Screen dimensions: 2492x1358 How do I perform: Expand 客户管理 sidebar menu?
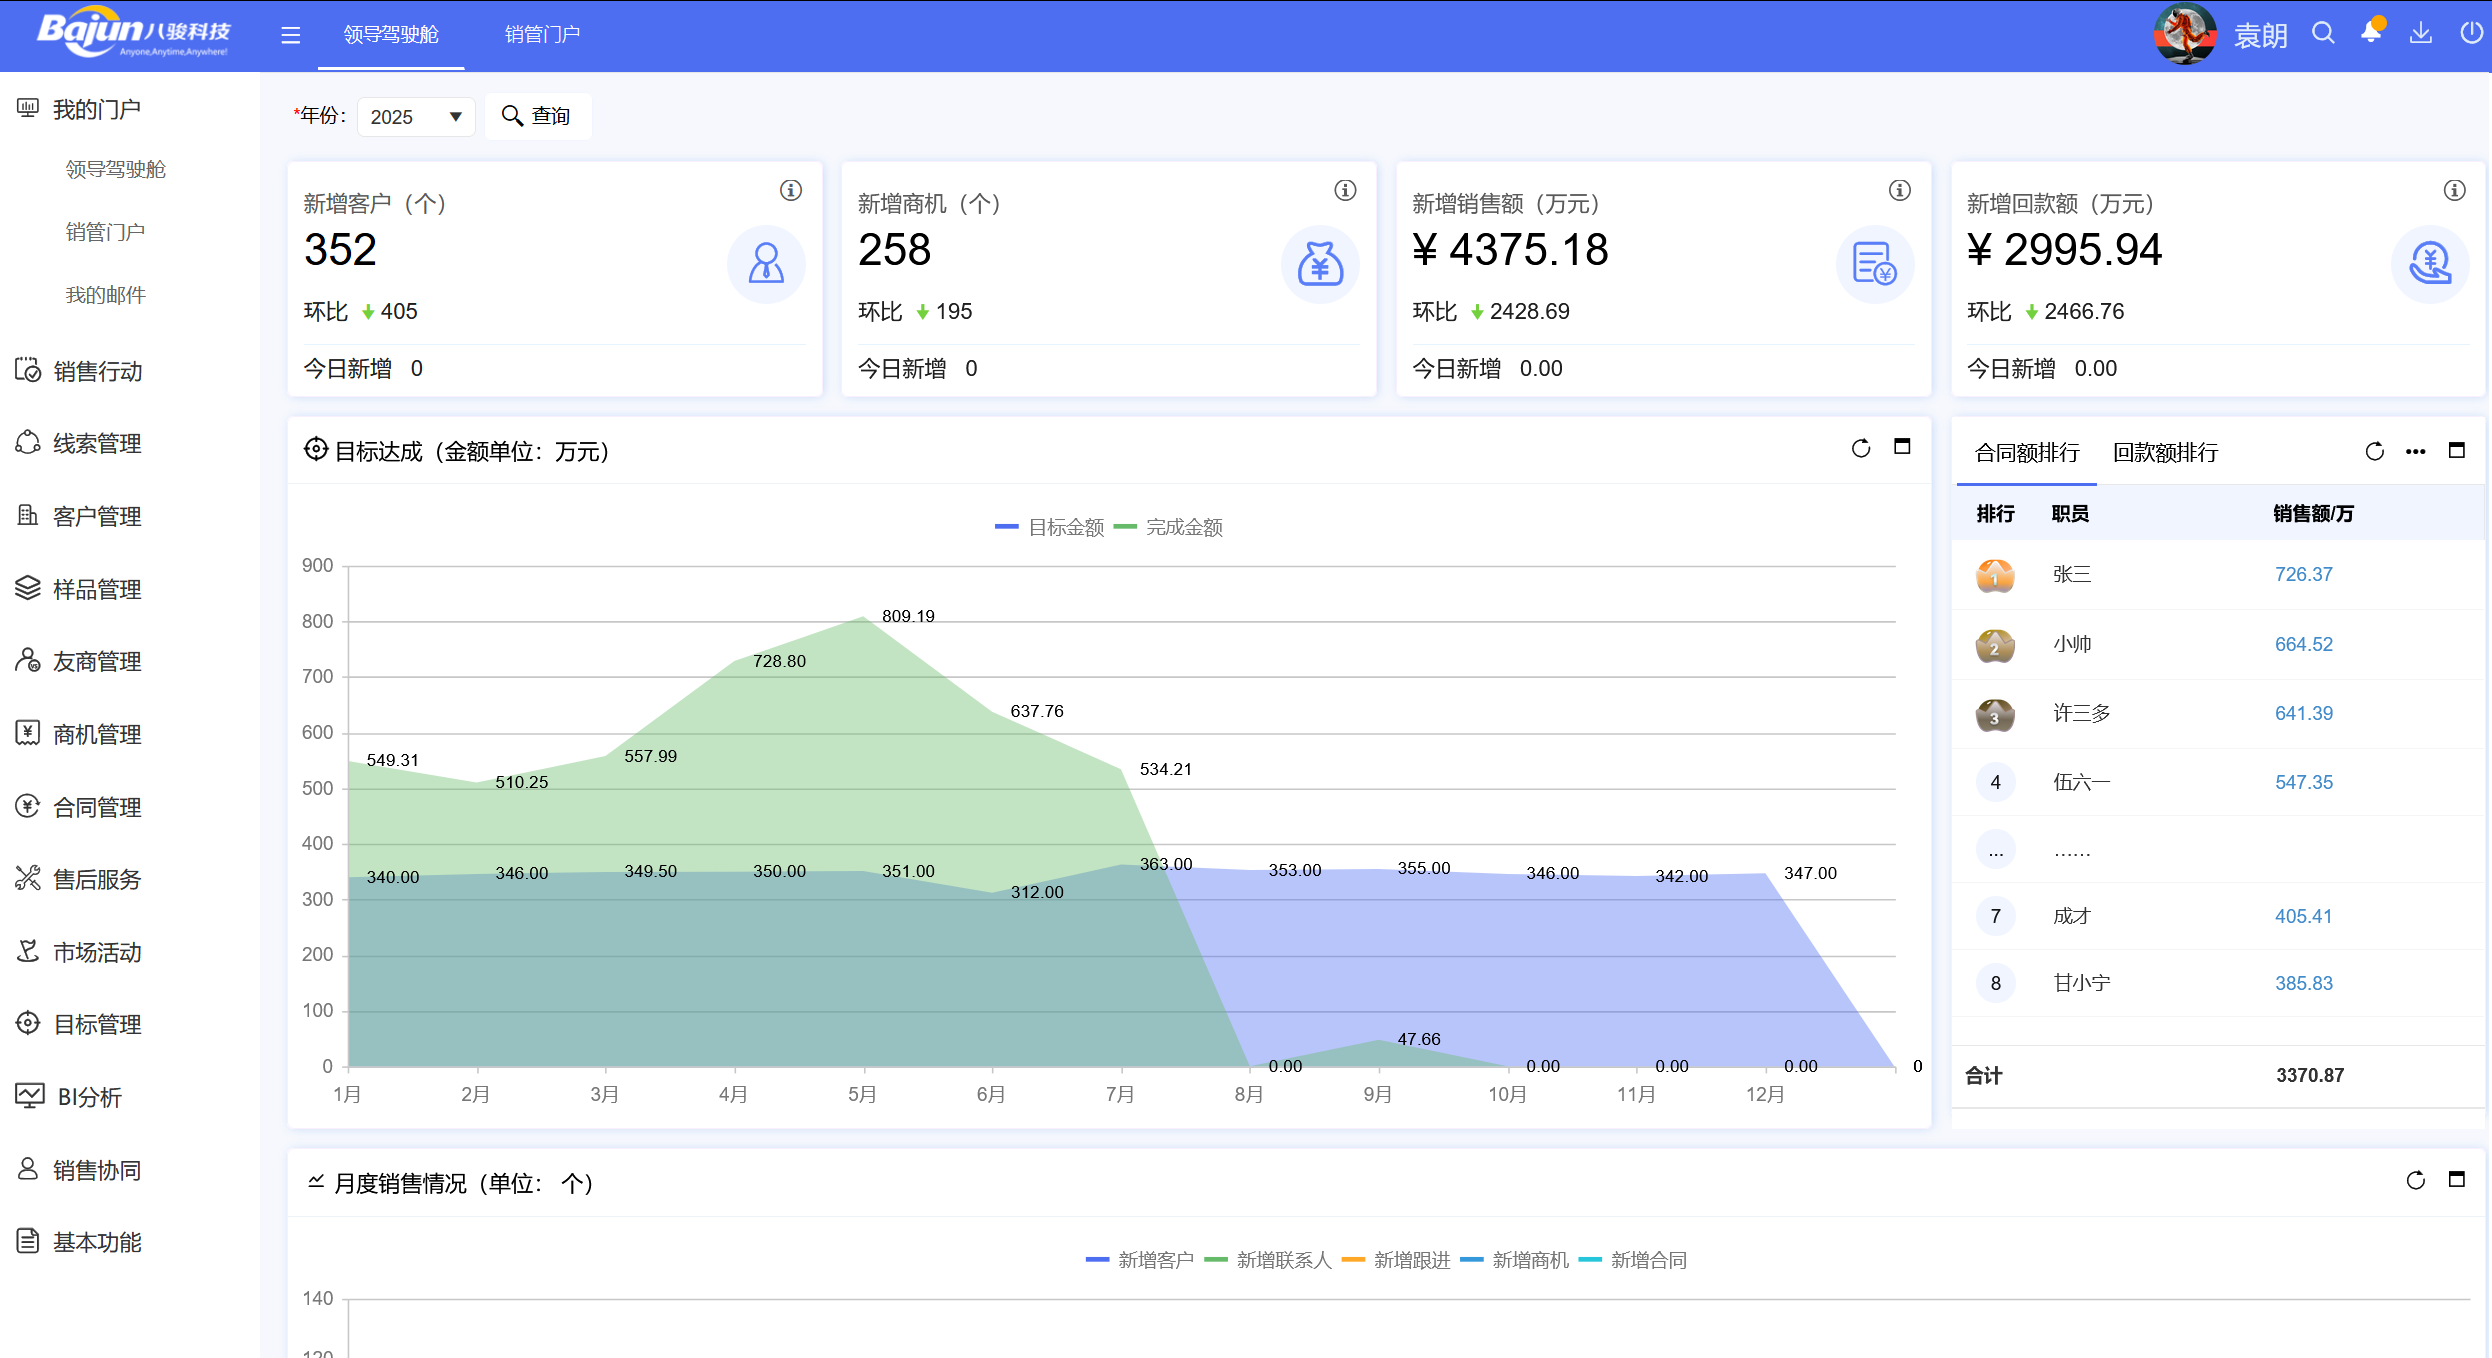tap(97, 516)
